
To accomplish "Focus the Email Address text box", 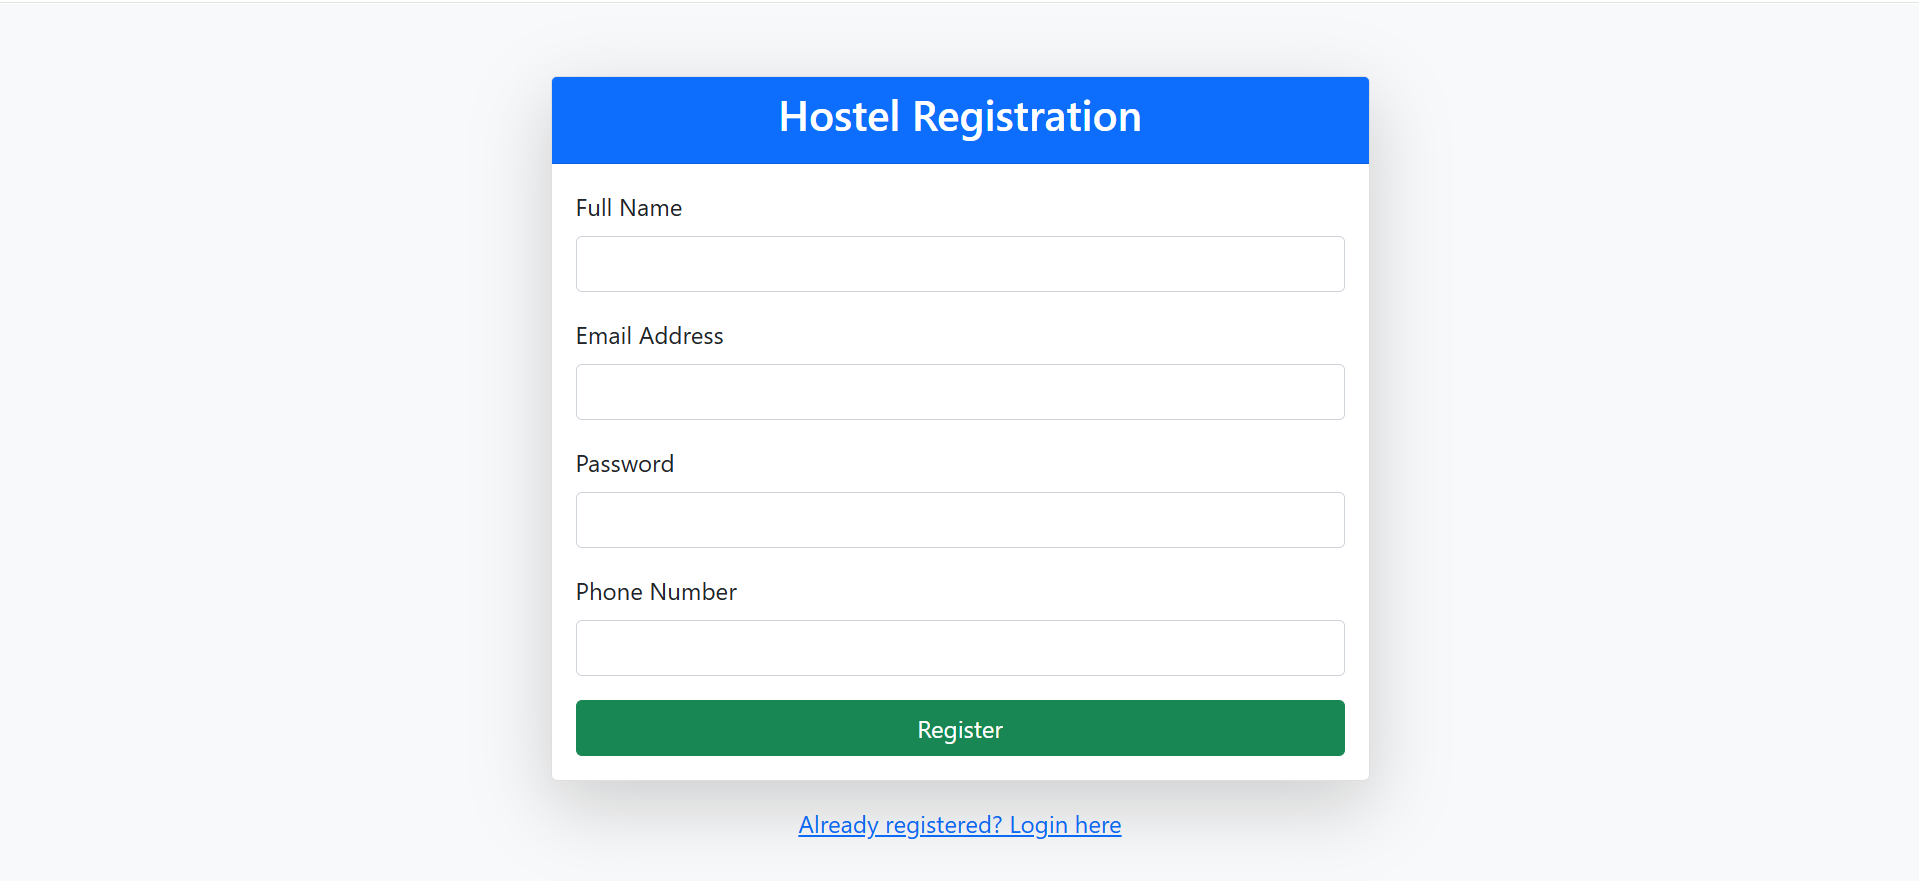I will (960, 392).
